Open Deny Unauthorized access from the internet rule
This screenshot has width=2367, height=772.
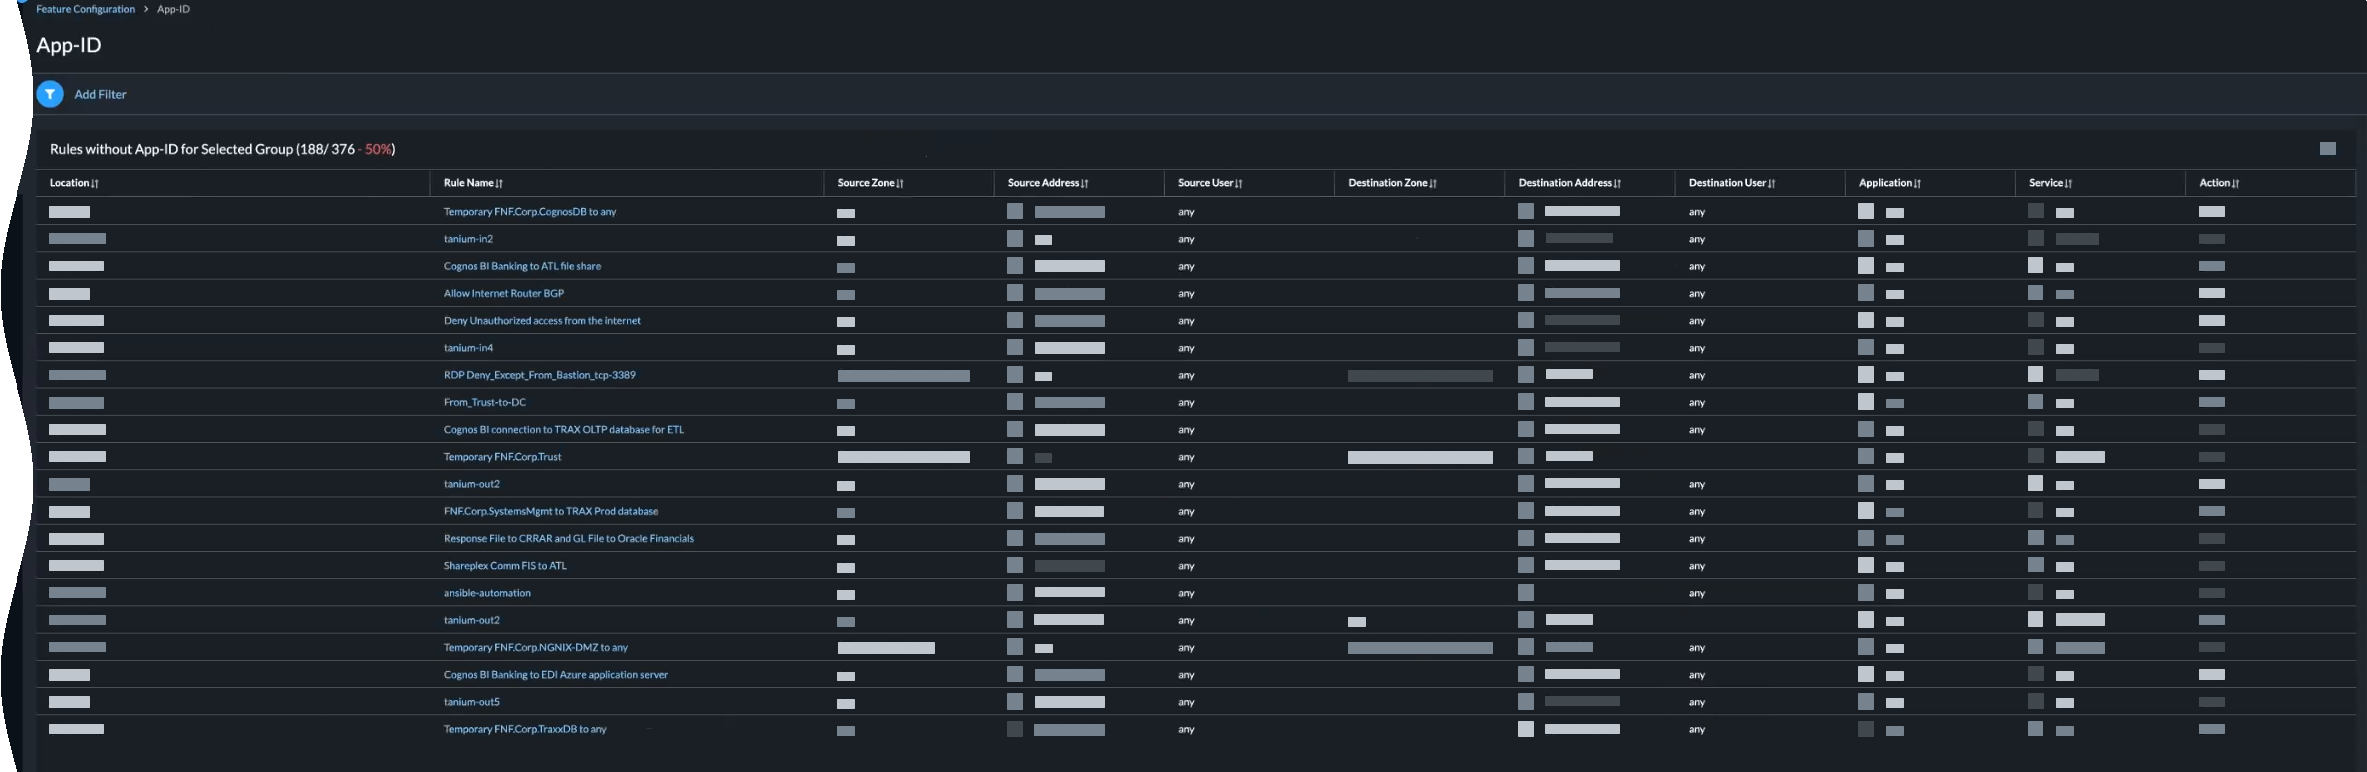coord(542,321)
